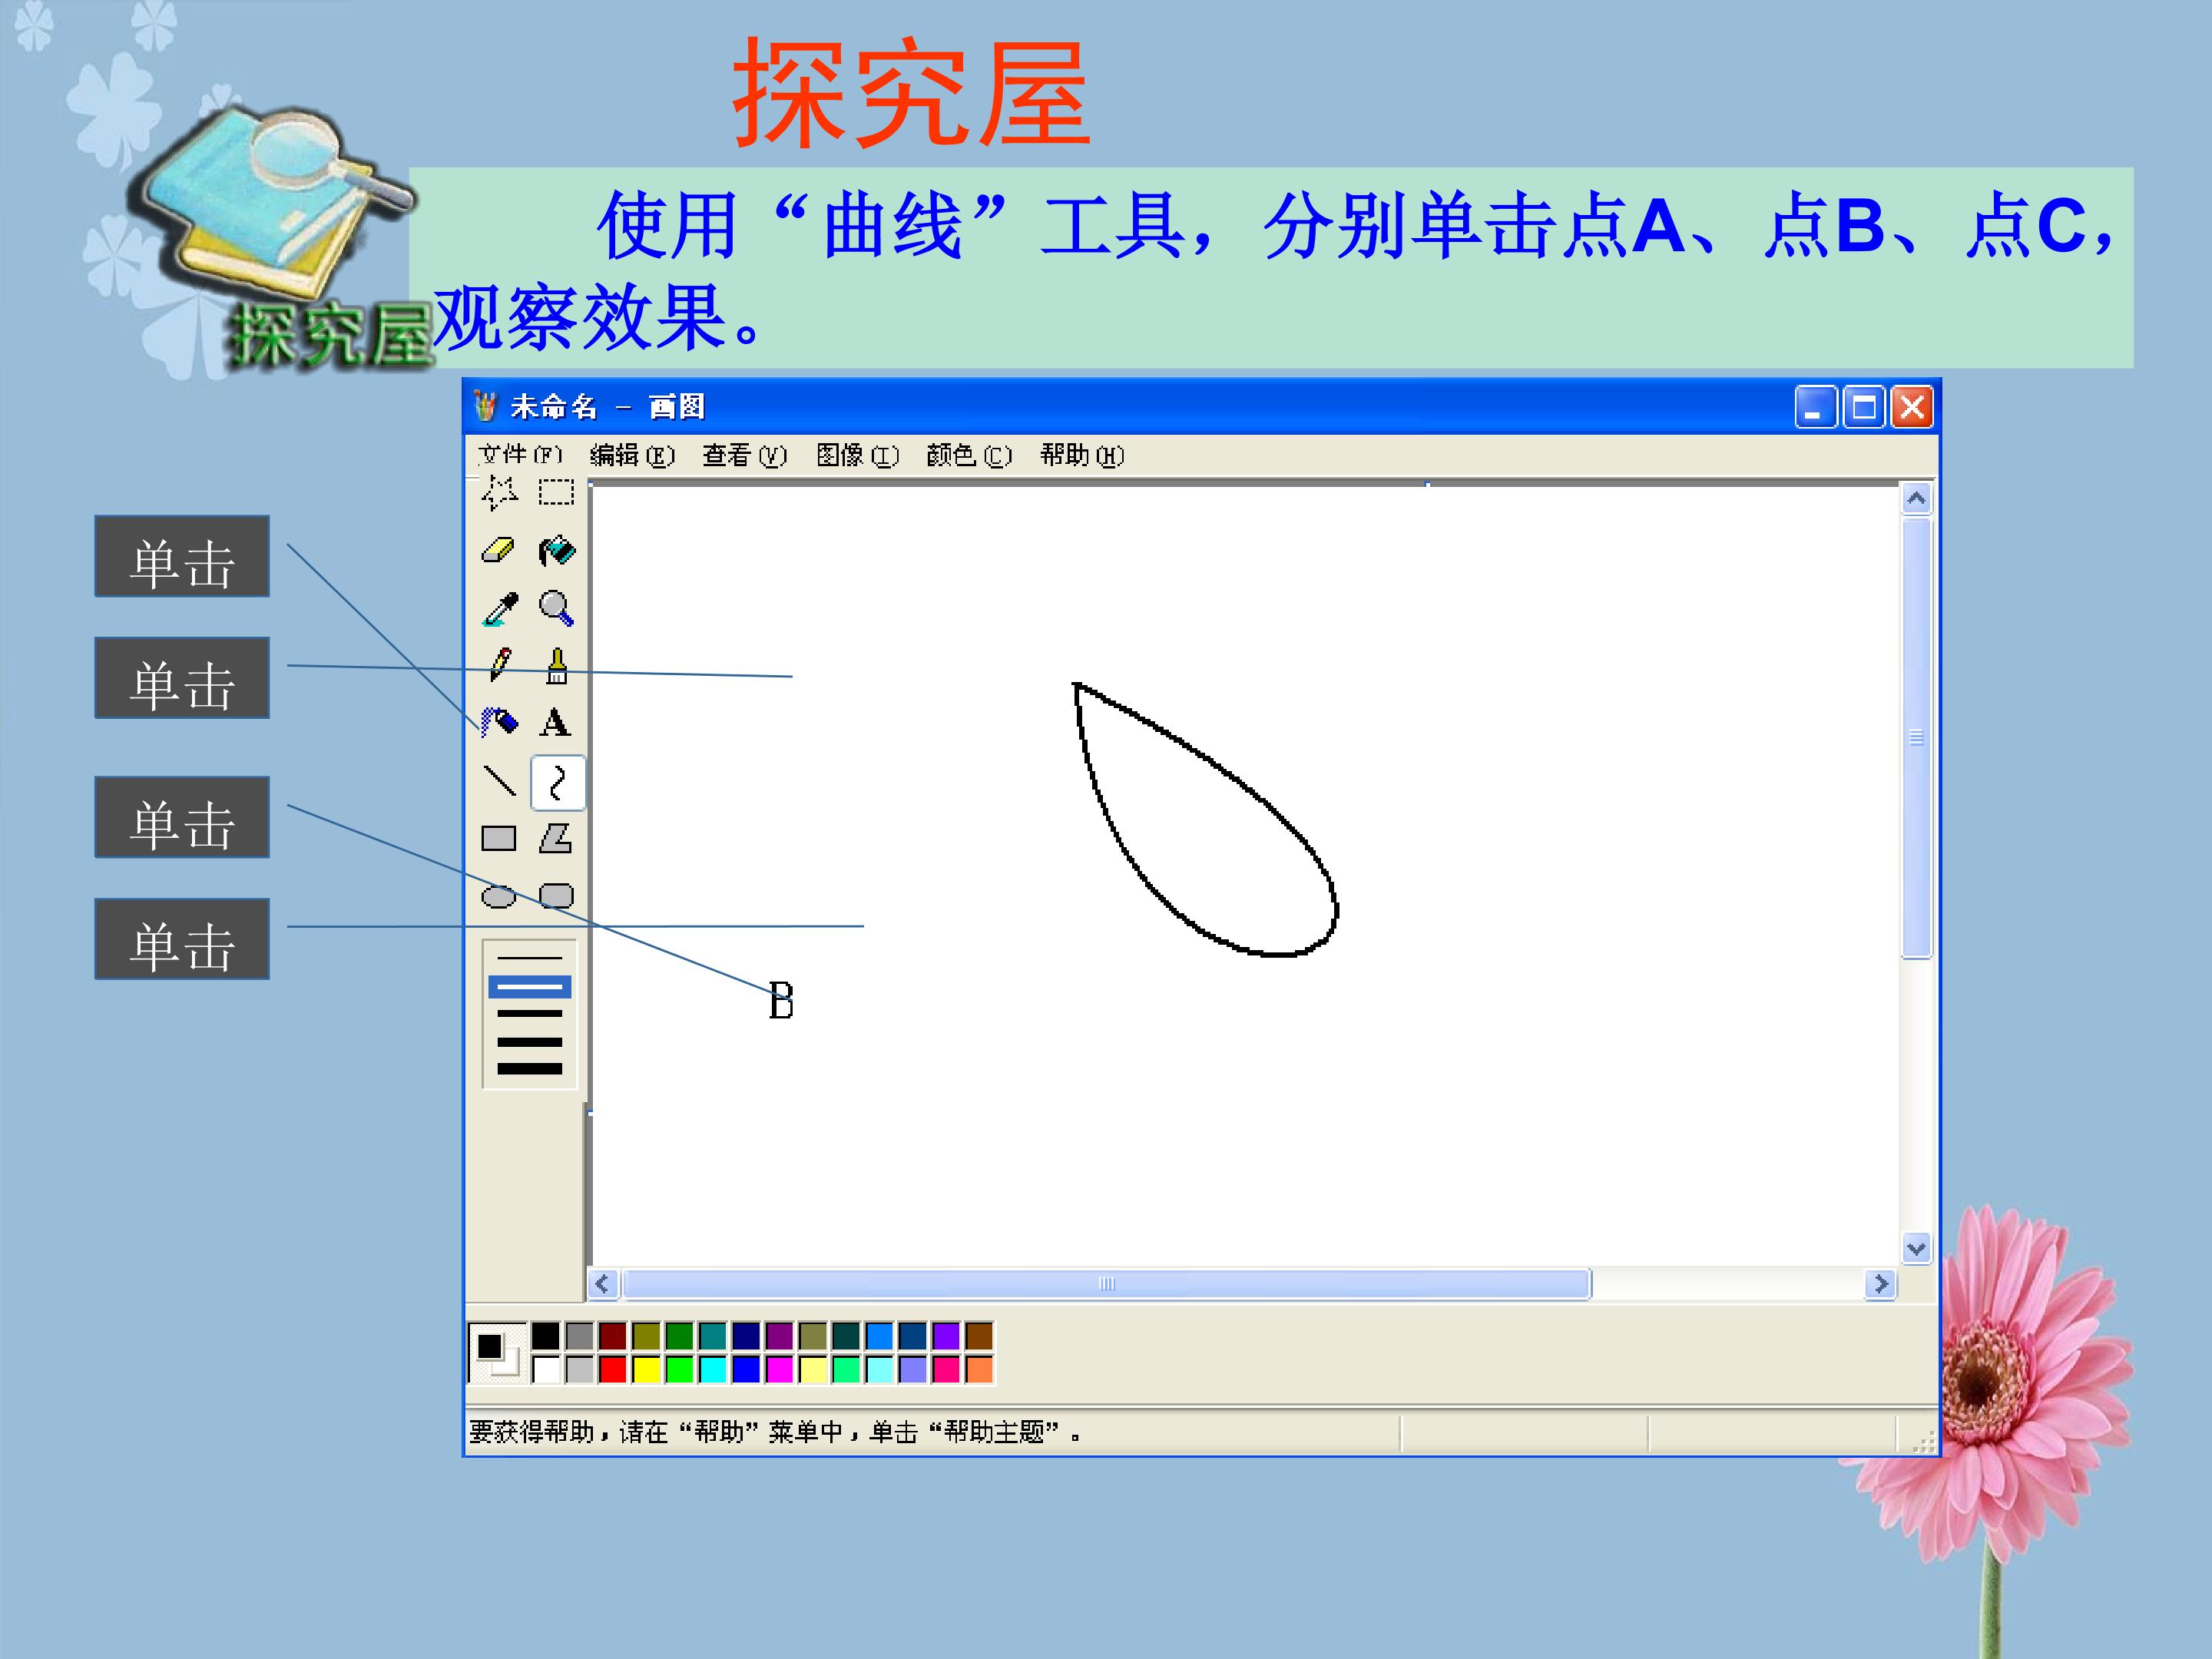Choose the thinnest line width option
Viewport: 2212px width, 1659px height.
click(x=529, y=958)
